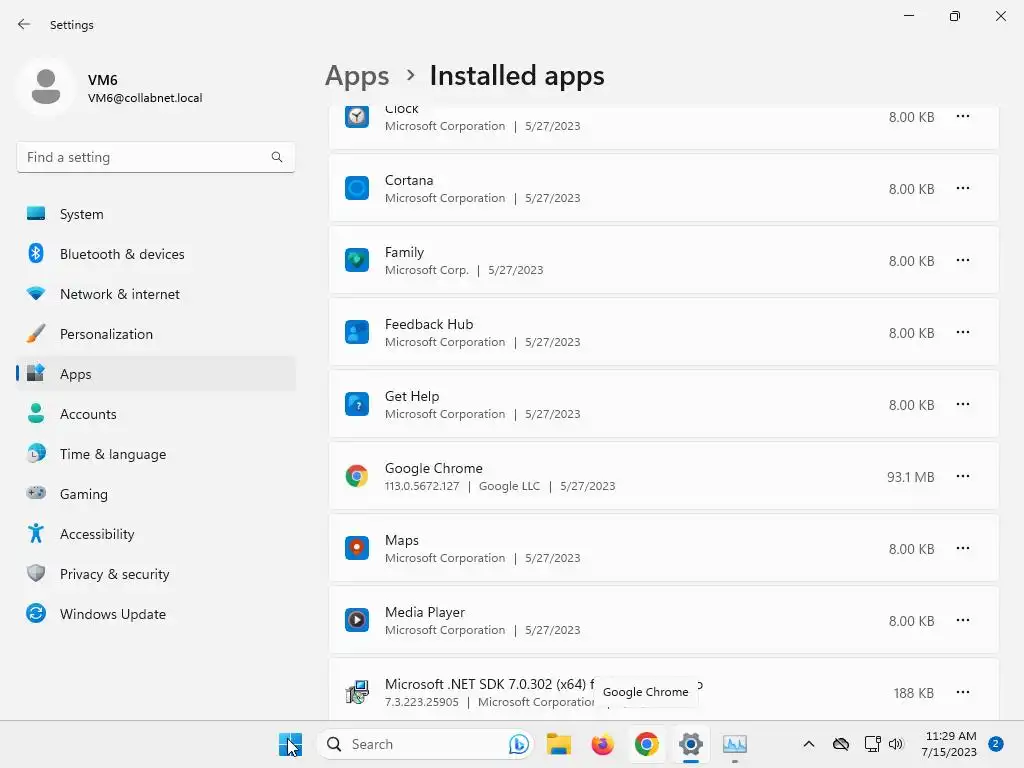Image resolution: width=1024 pixels, height=768 pixels.
Task: Click the Google Chrome size 93.1 MB
Action: pyautogui.click(x=910, y=477)
